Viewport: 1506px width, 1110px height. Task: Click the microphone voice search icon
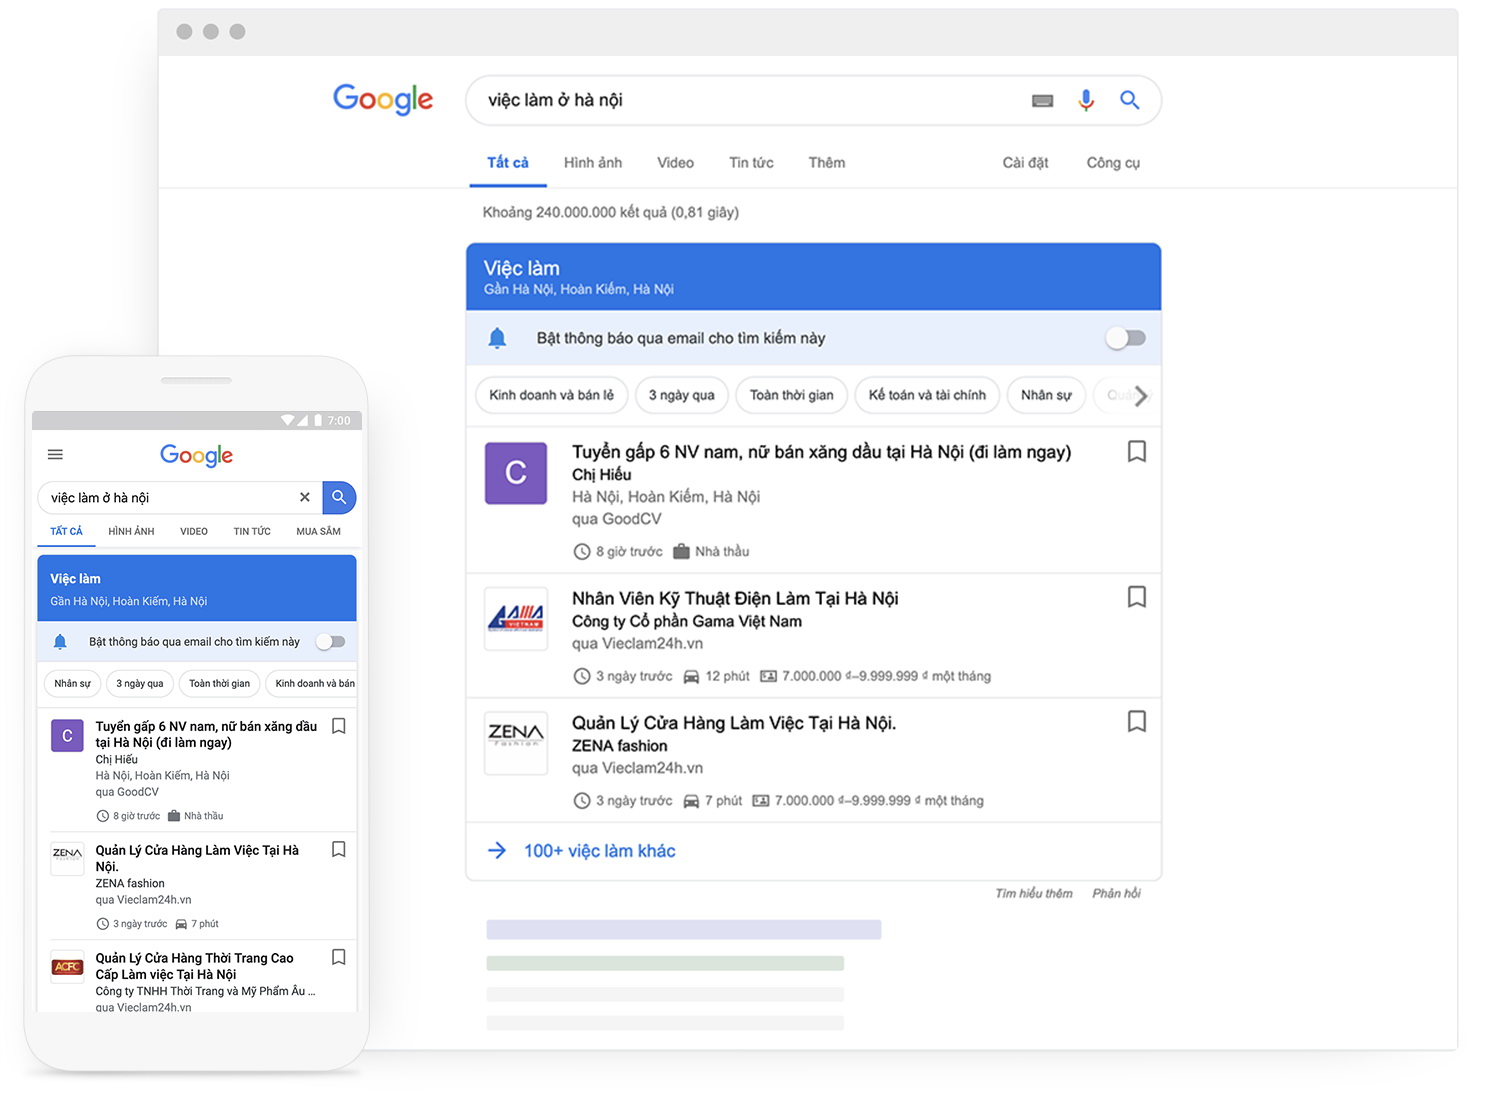coord(1085,100)
